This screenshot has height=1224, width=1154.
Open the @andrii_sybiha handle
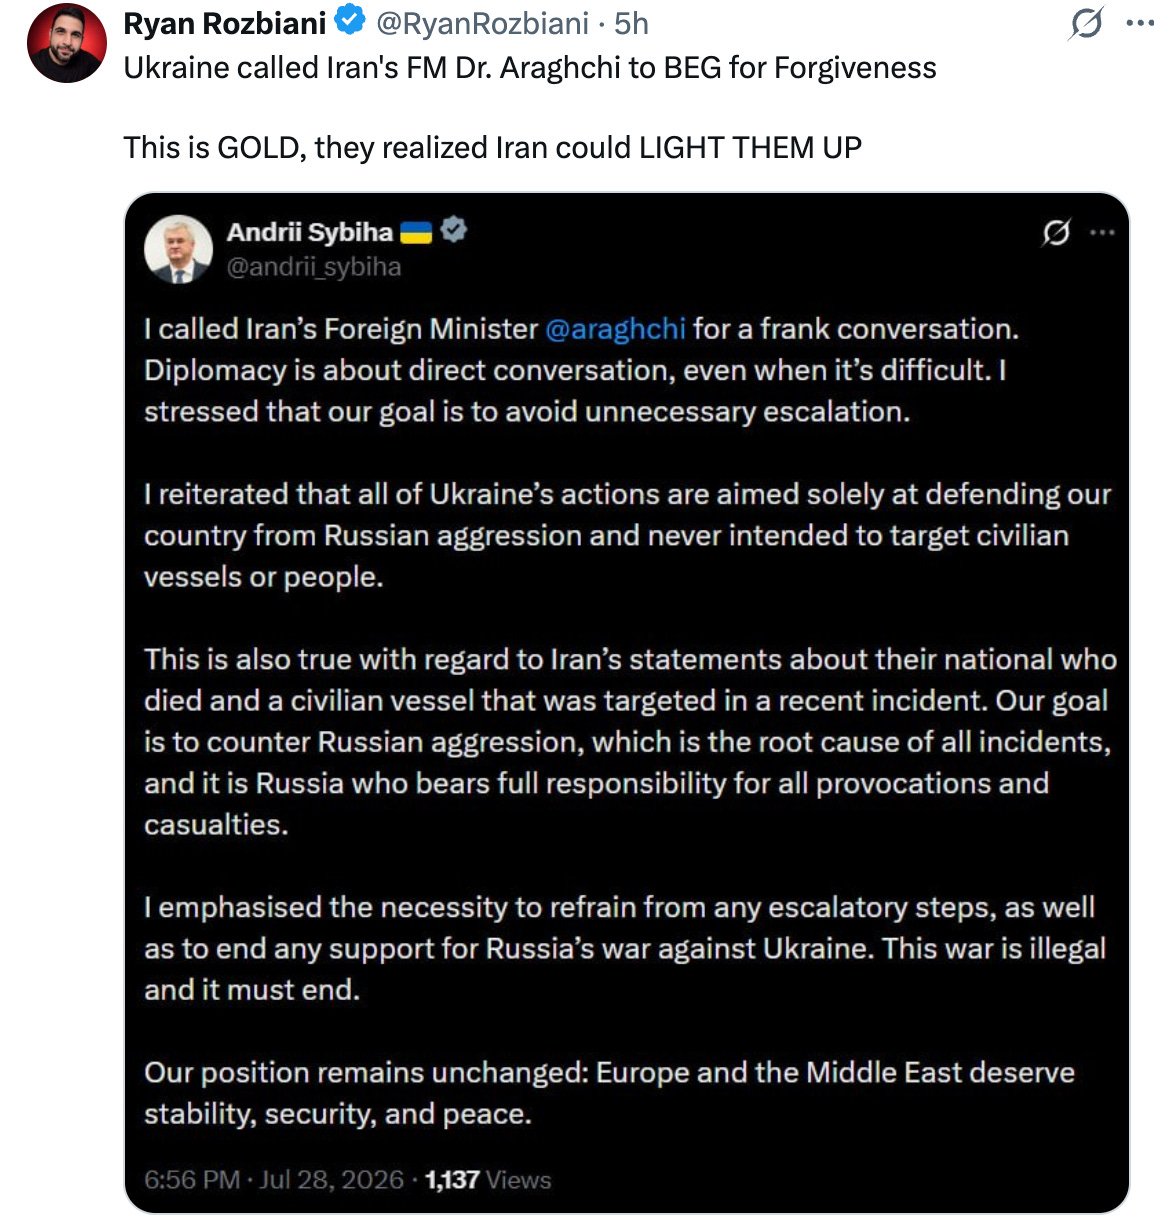[x=314, y=267]
